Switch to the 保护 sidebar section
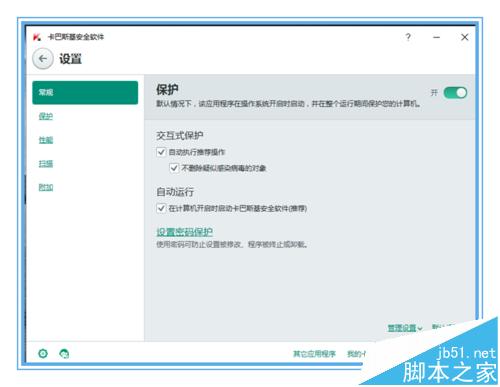500x387 pixels. (x=46, y=116)
